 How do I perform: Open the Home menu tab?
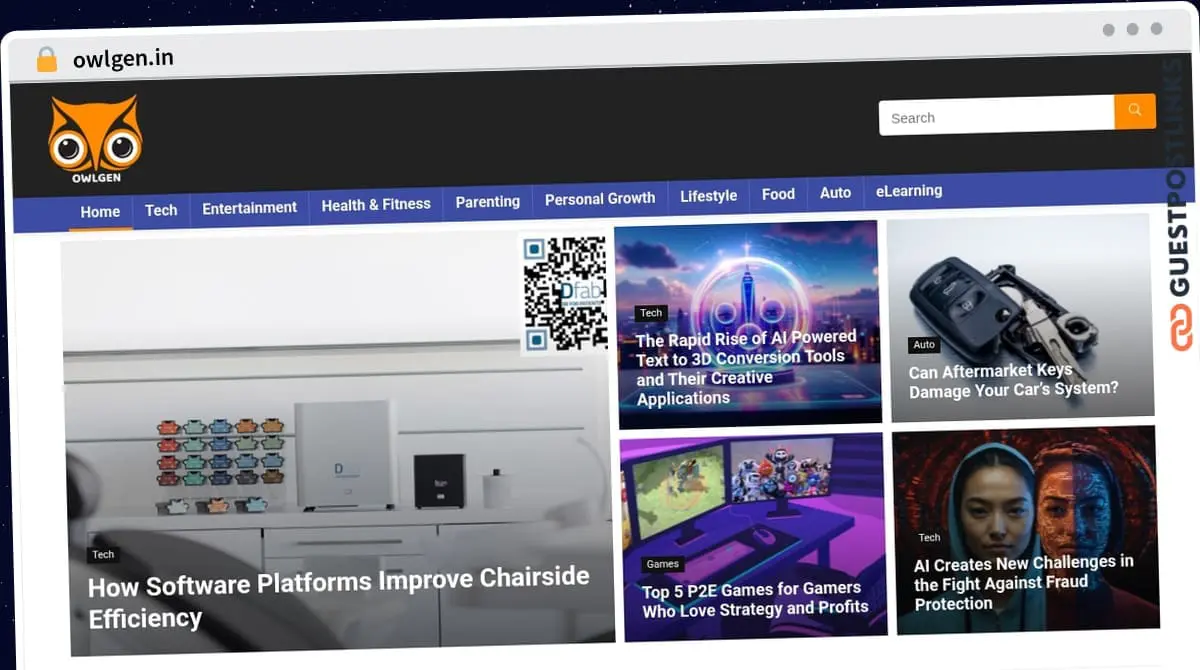pos(100,212)
